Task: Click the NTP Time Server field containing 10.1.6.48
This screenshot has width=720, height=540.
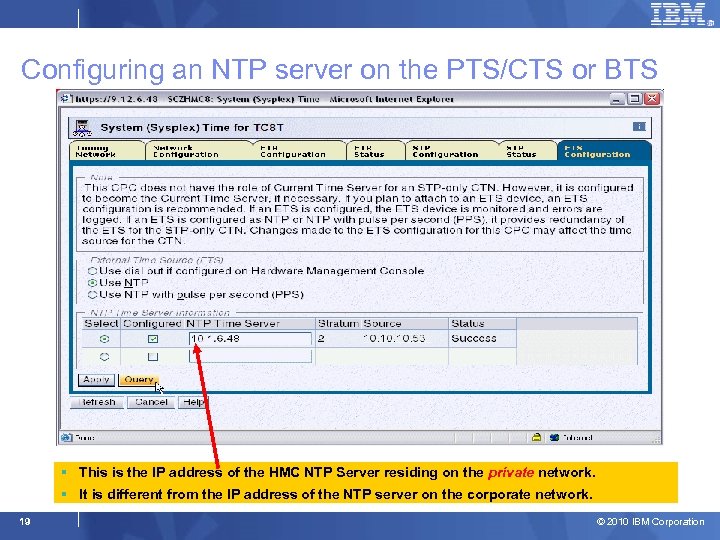Action: click(250, 339)
